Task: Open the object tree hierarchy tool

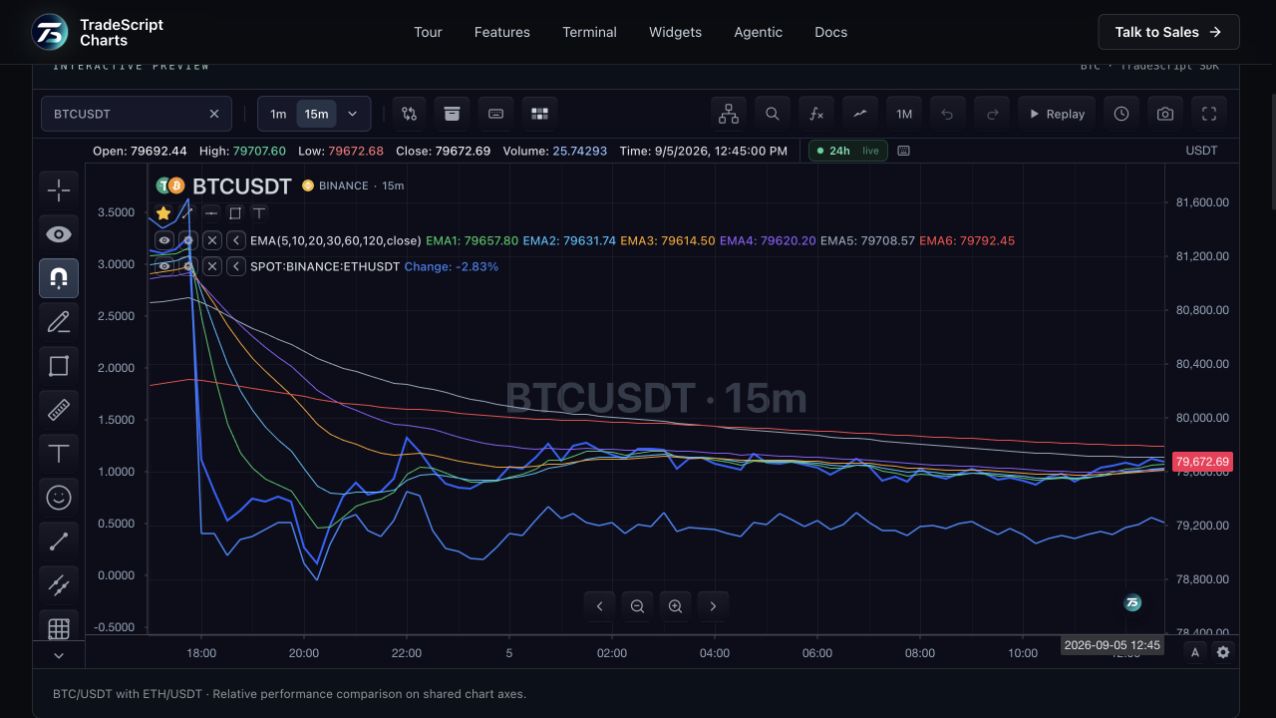Action: tap(729, 114)
